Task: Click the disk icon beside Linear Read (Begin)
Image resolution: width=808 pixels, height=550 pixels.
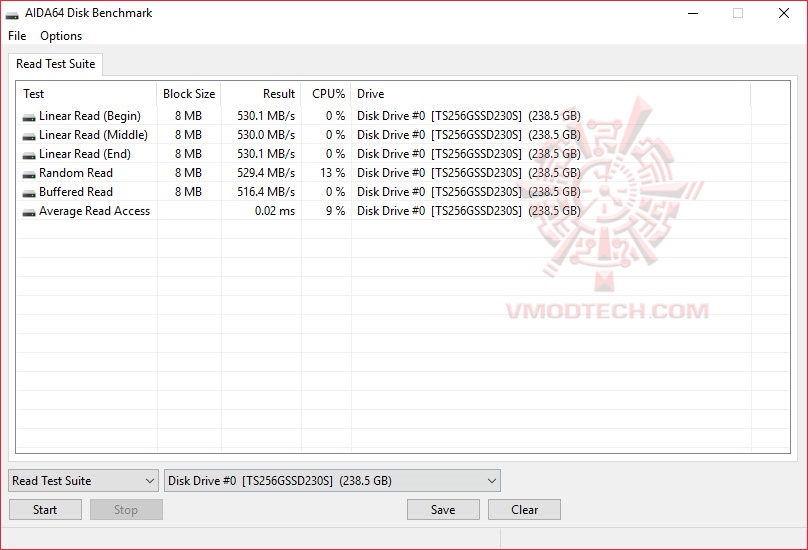Action: [29, 118]
